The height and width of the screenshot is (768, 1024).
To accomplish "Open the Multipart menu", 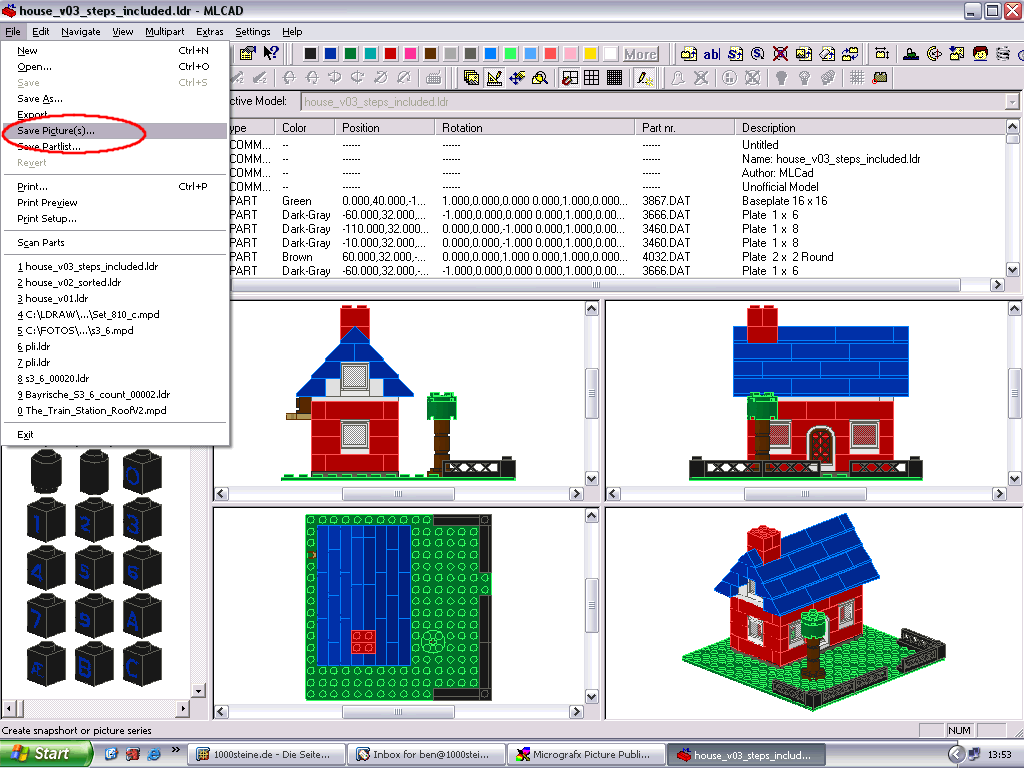I will tap(165, 31).
